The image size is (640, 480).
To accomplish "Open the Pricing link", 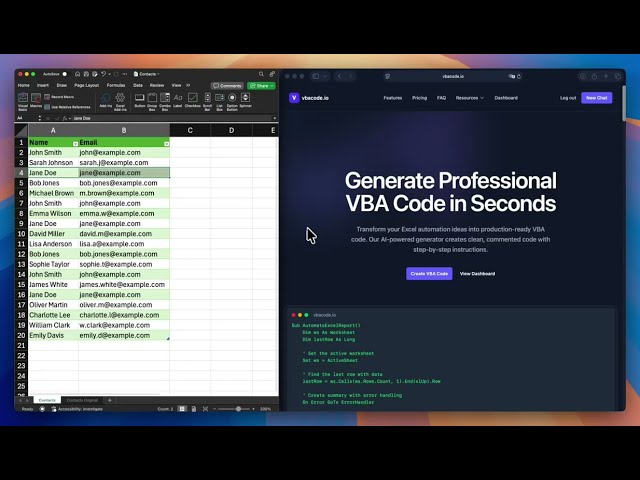I will [419, 98].
